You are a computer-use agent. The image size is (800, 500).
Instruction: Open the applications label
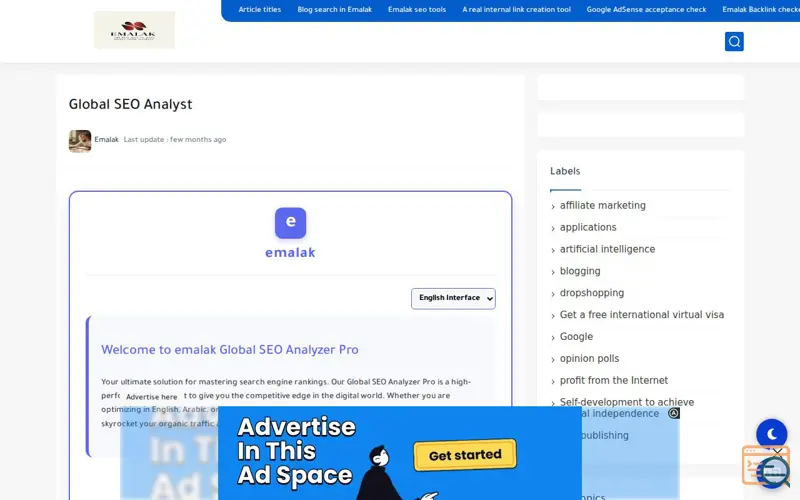pyautogui.click(x=588, y=227)
